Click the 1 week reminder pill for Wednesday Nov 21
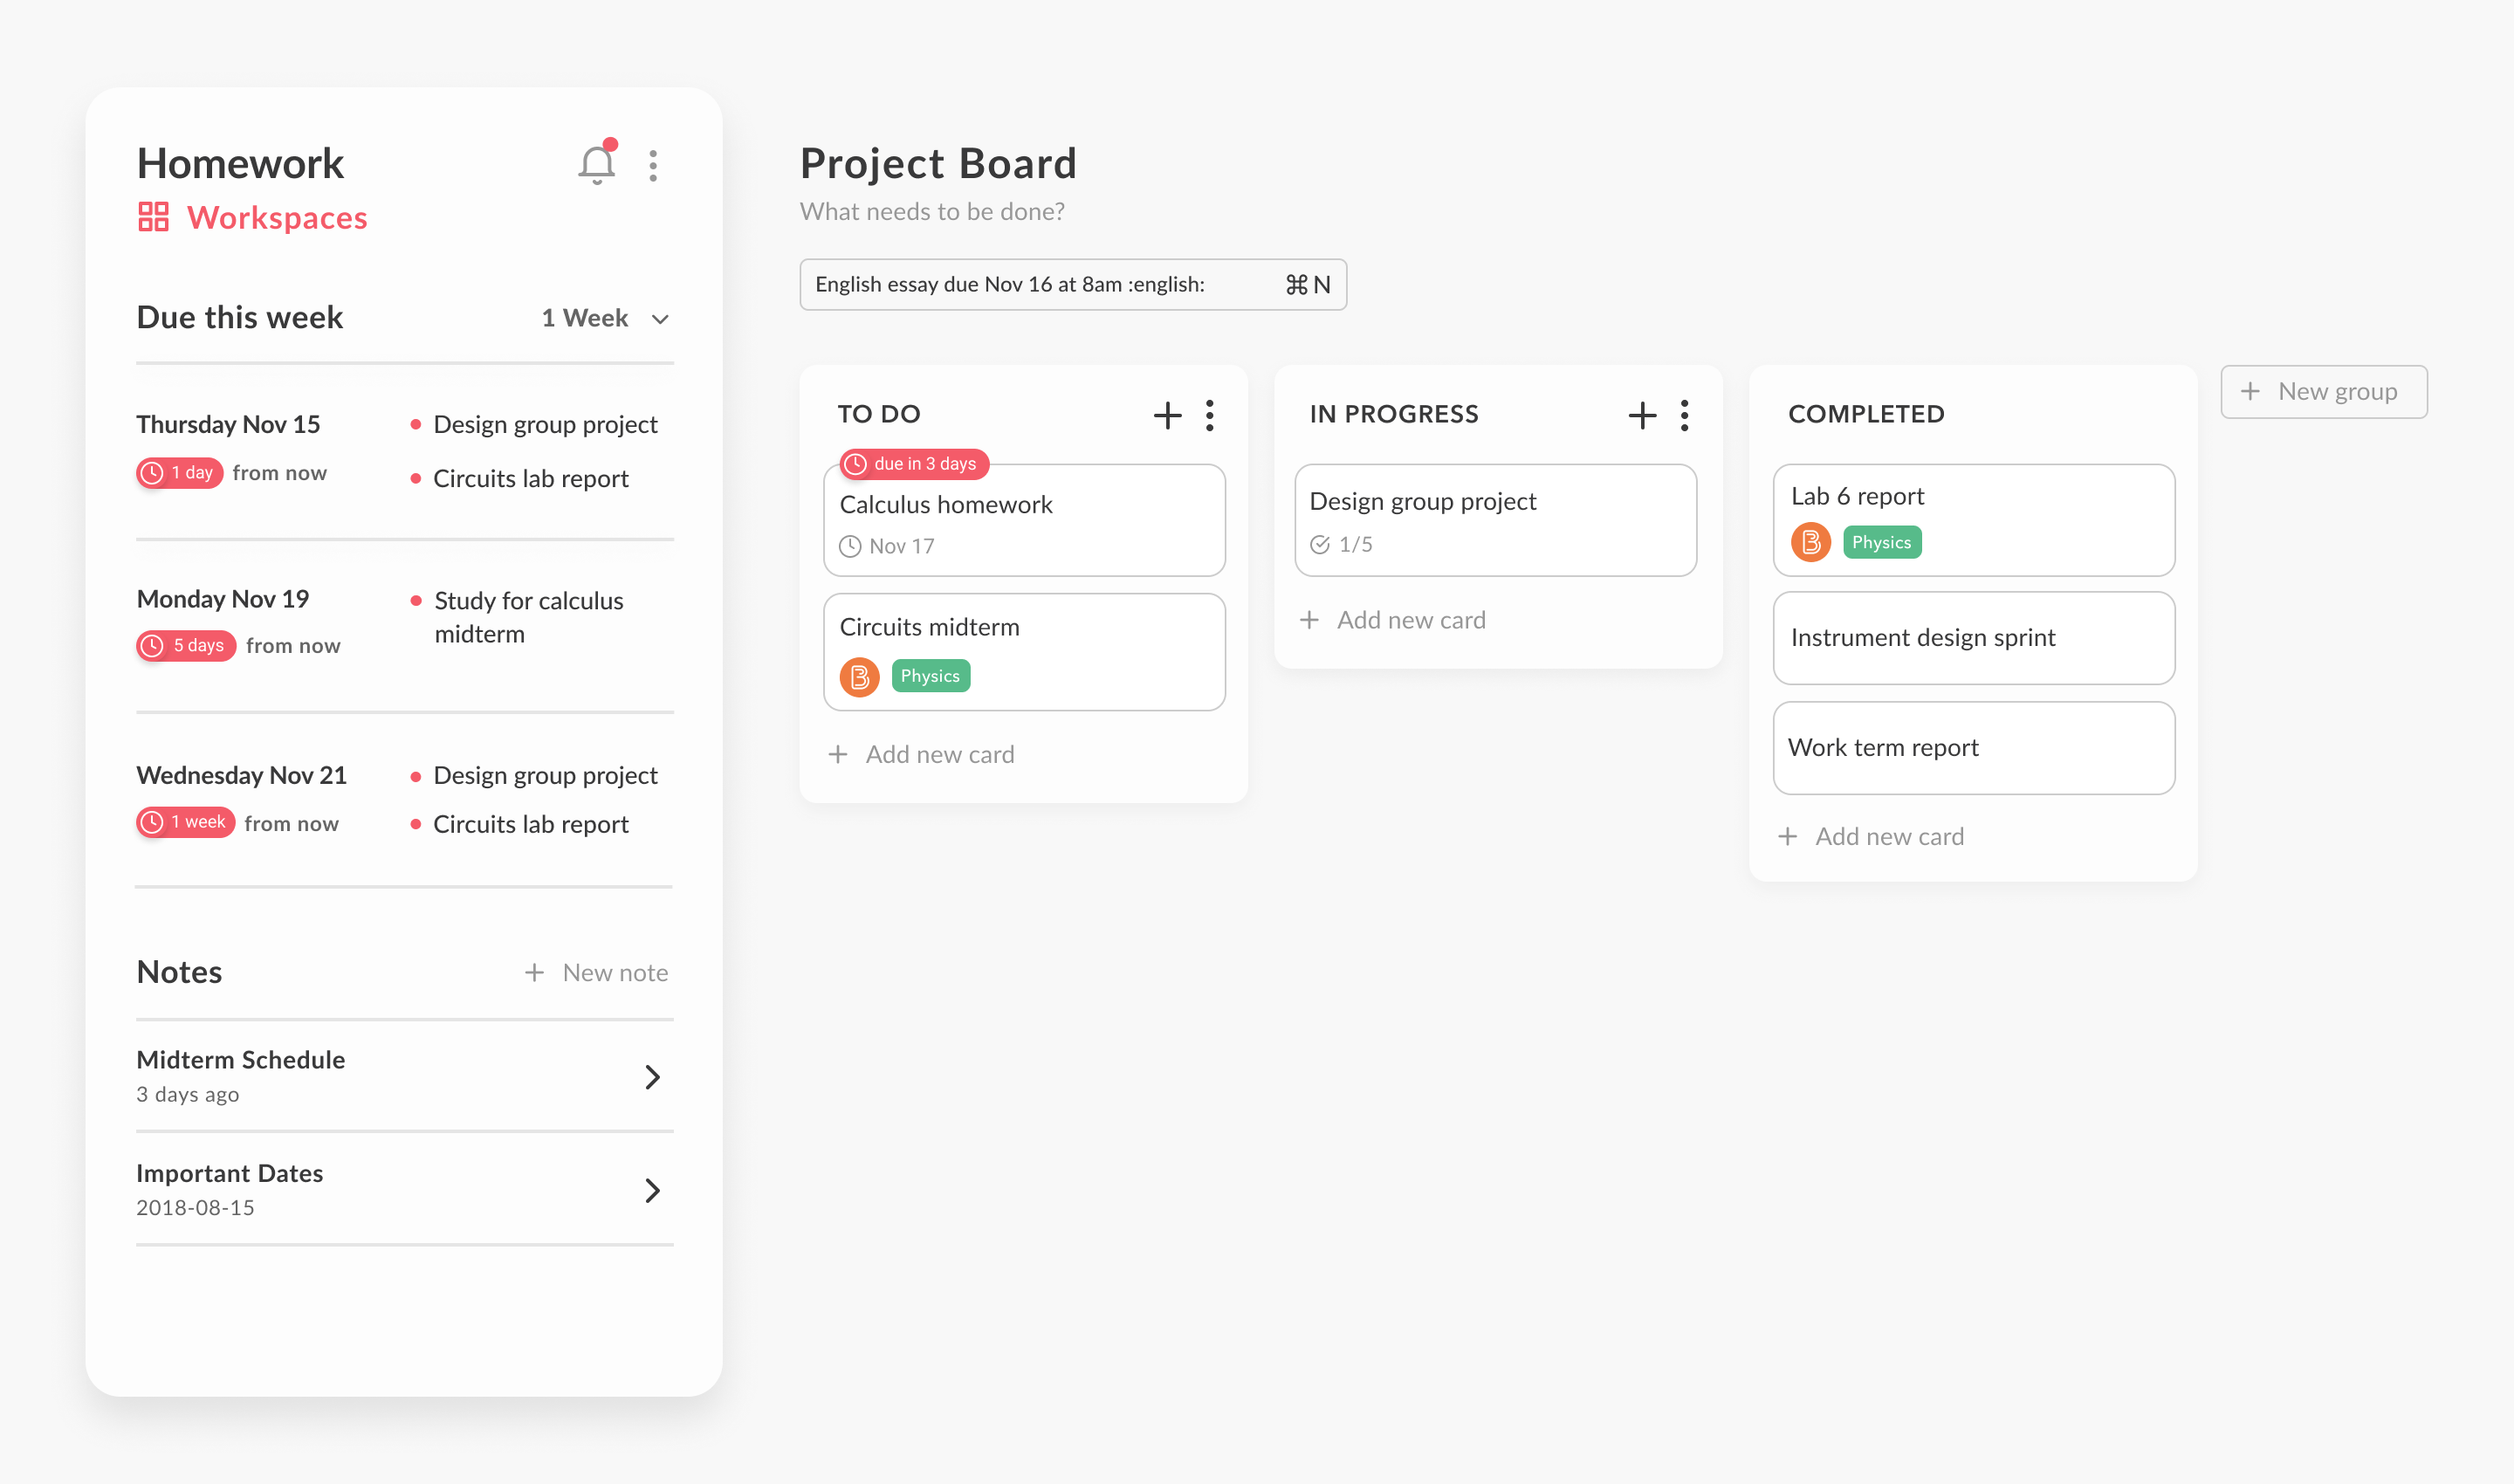This screenshot has height=1484, width=2514. [185, 822]
